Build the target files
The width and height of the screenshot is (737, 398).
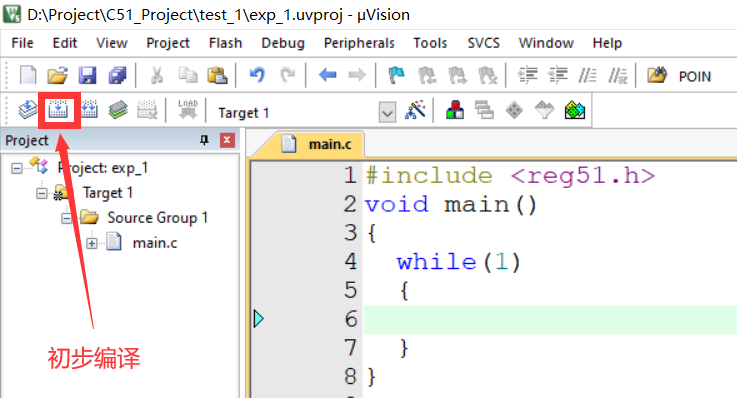(58, 110)
